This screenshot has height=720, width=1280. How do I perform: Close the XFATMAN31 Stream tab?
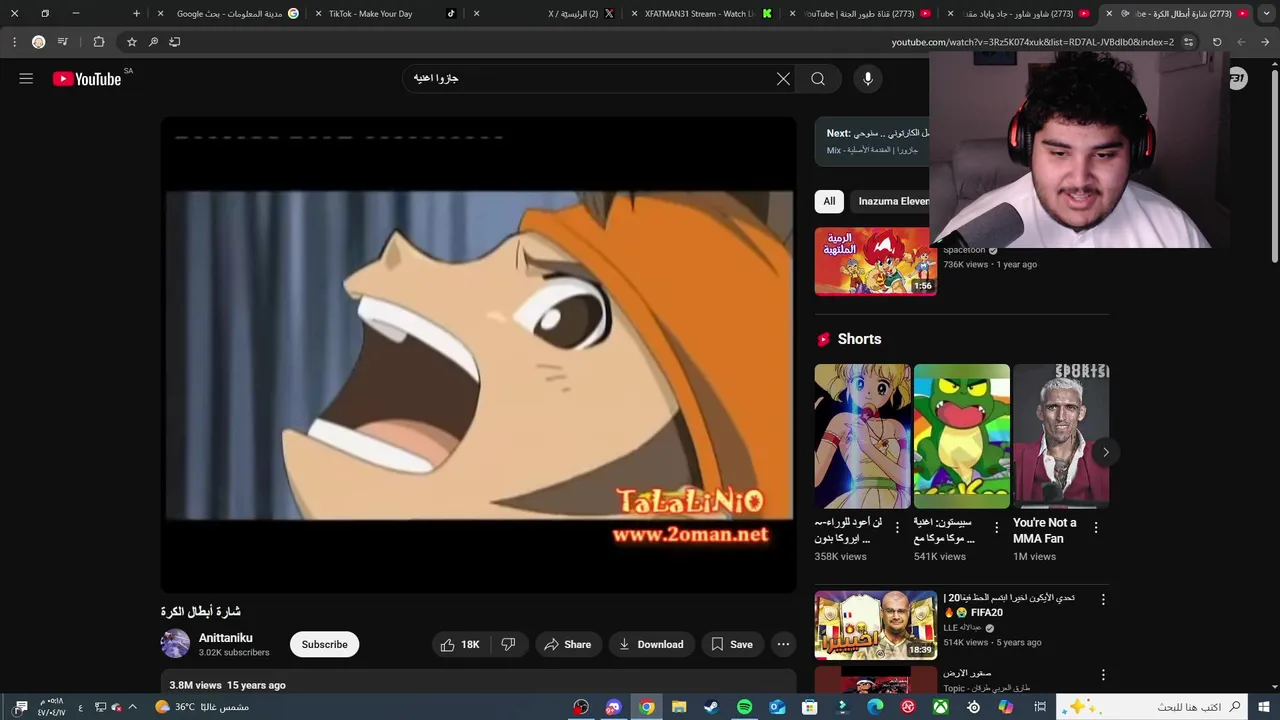click(634, 14)
